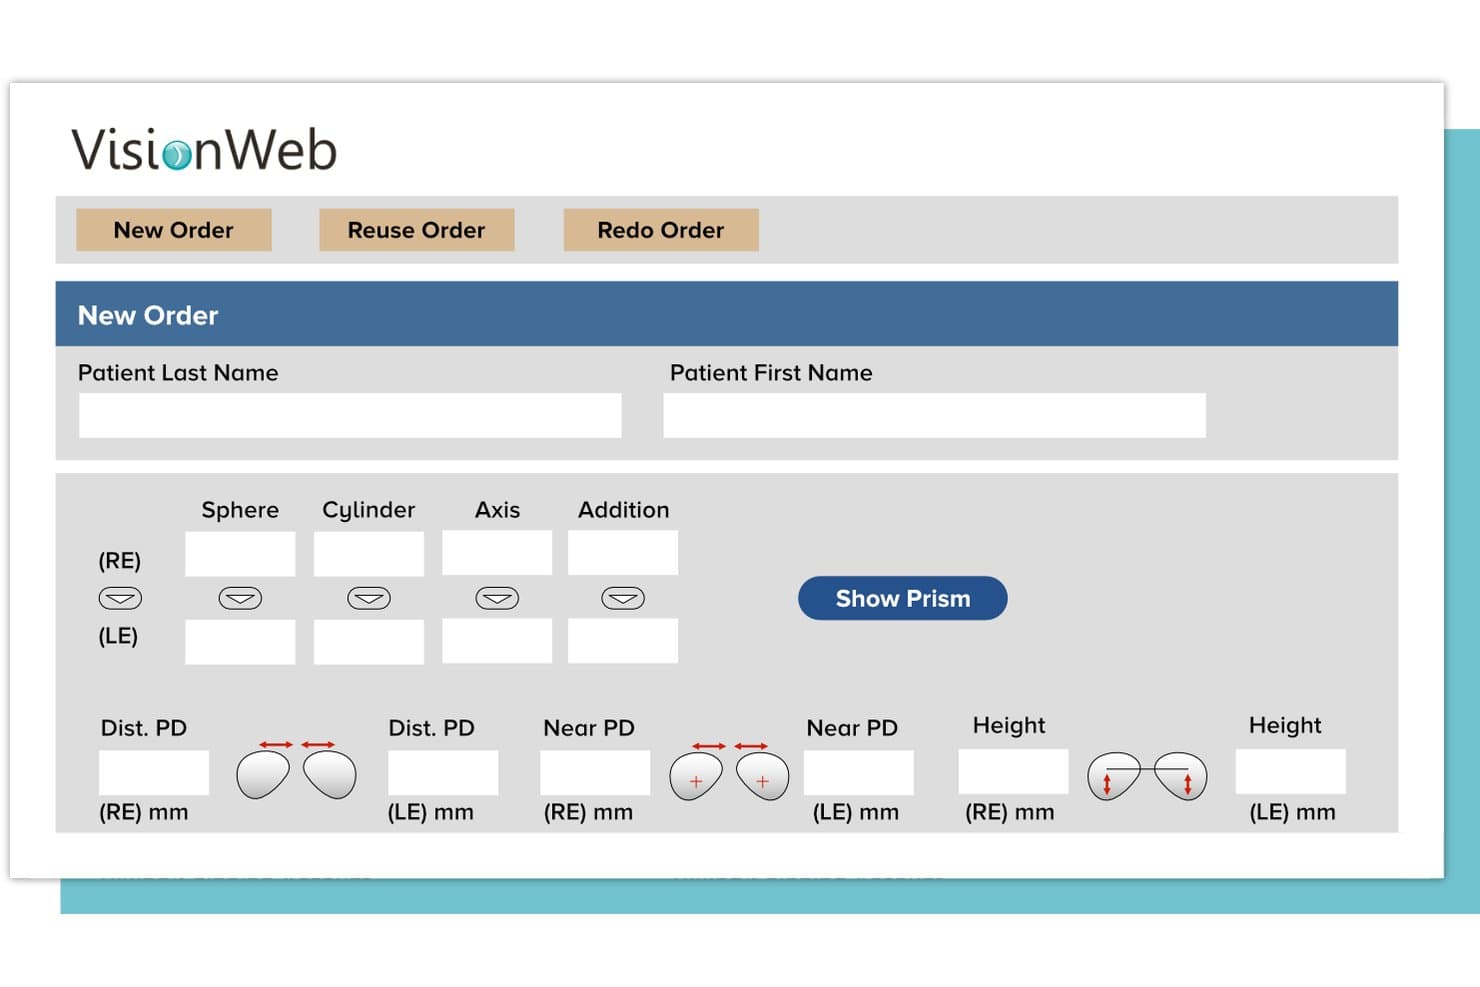Click the copy-down arrow under Axis
Viewport: 1480px width, 987px height.
tap(497, 598)
